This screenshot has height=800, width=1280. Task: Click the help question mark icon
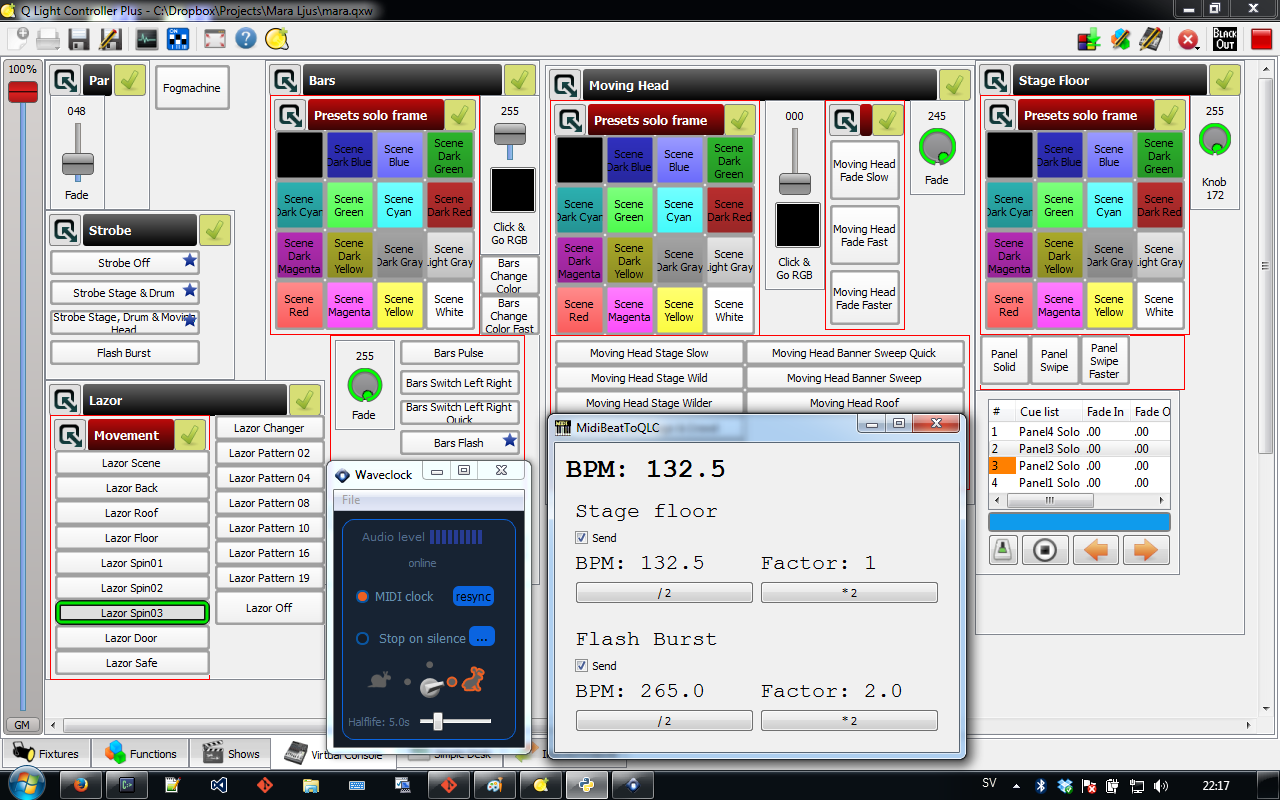[x=246, y=39]
